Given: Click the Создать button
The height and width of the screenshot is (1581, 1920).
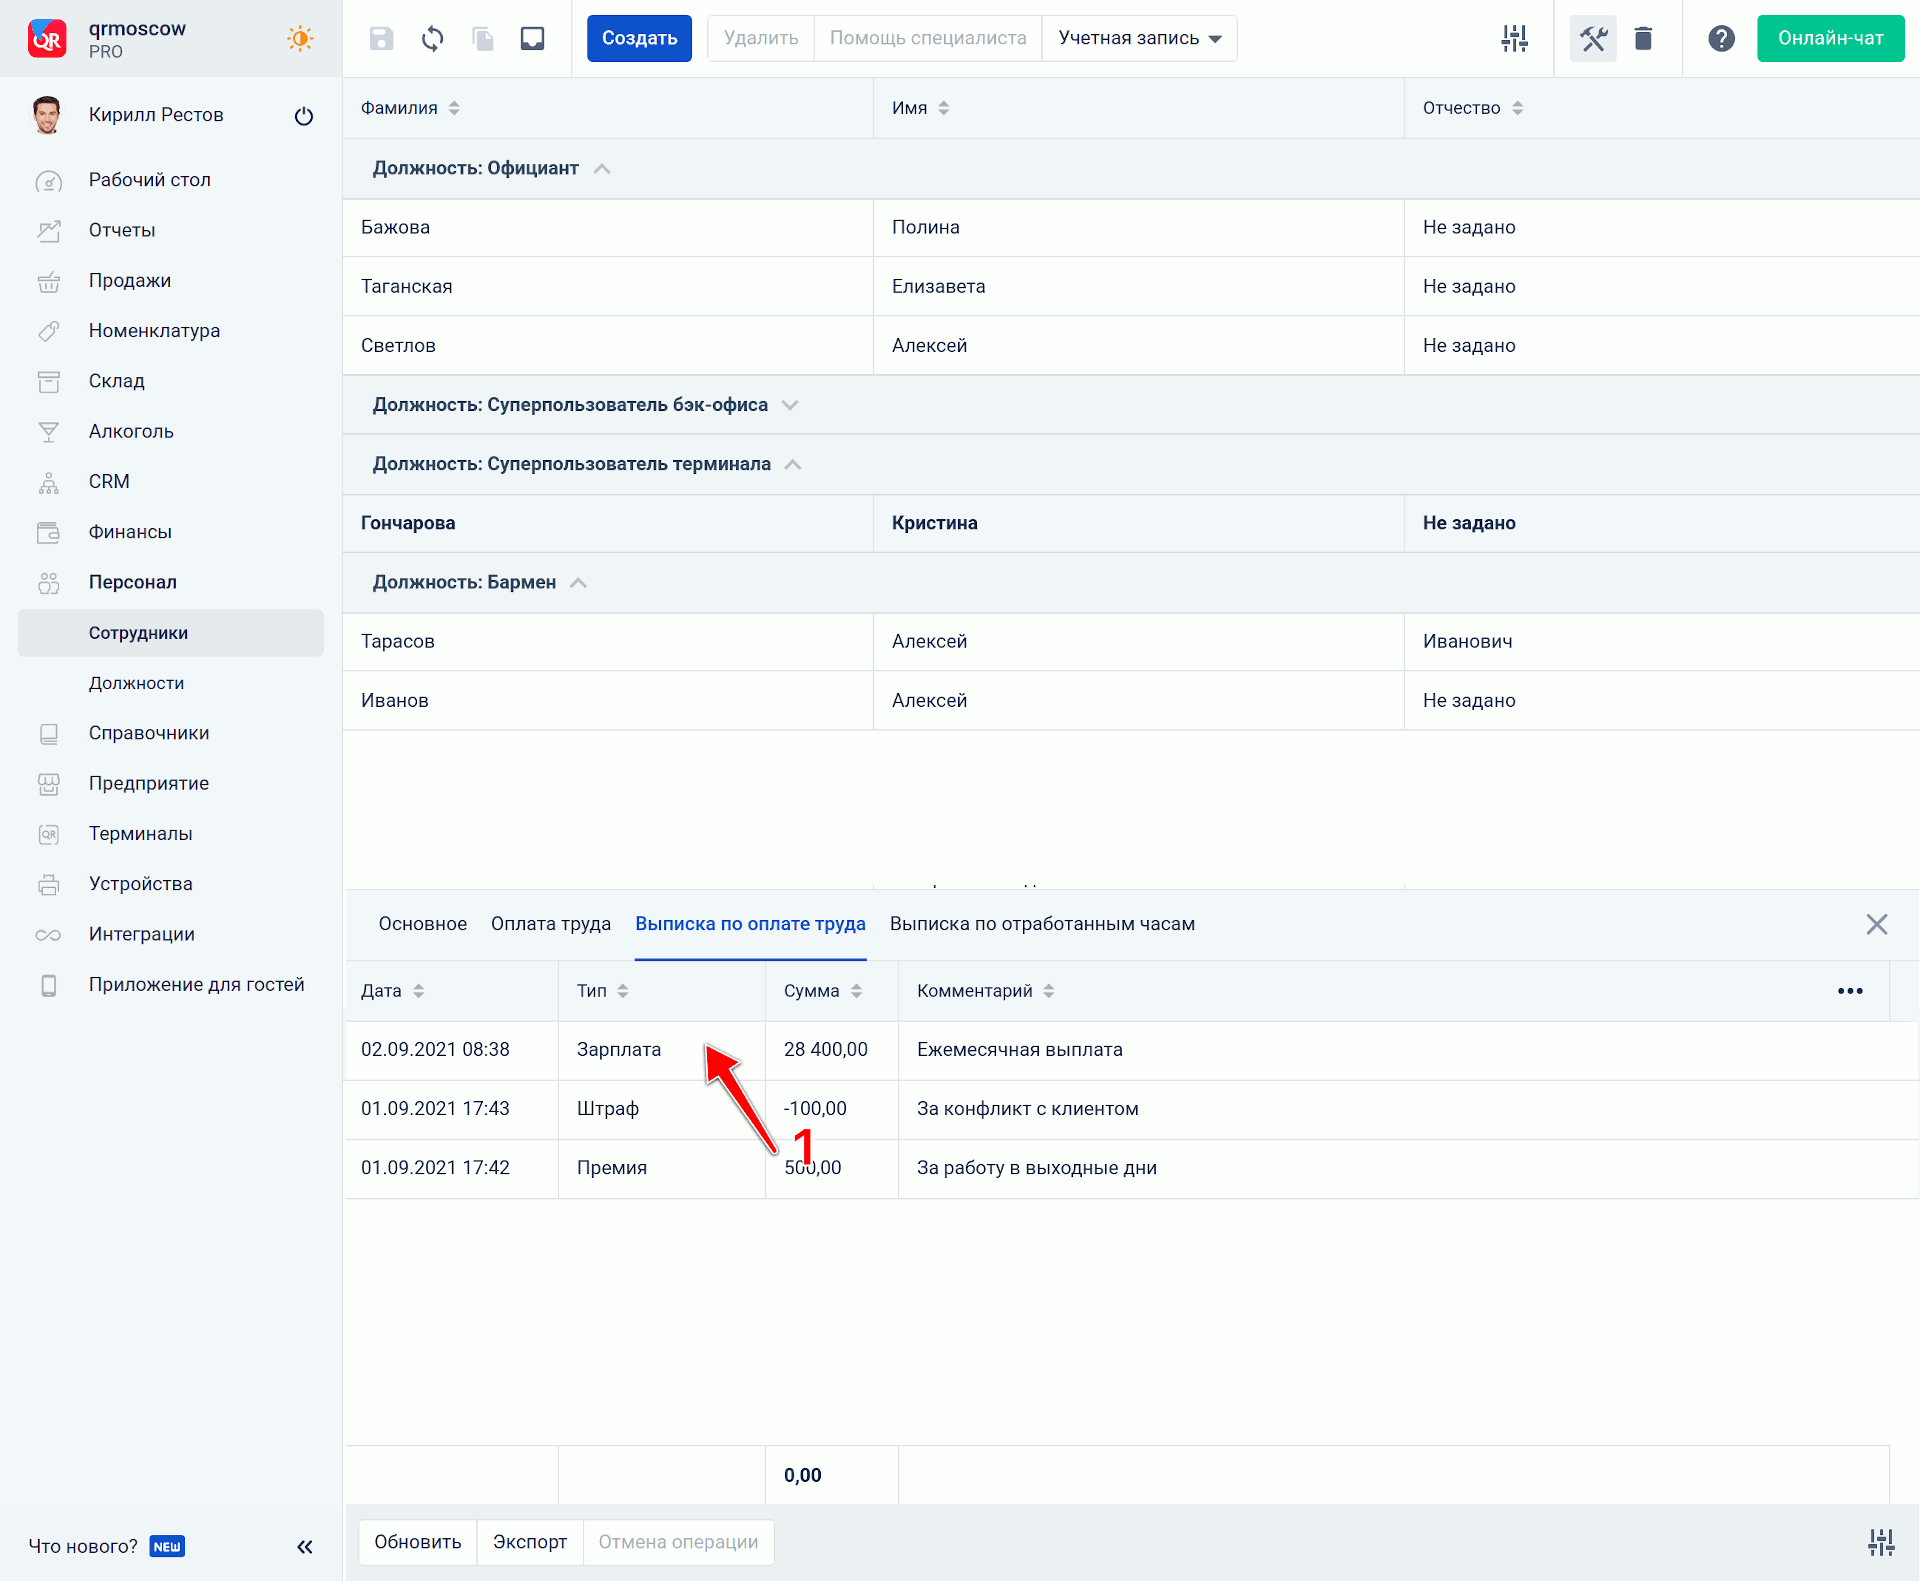Looking at the screenshot, I should click(639, 39).
